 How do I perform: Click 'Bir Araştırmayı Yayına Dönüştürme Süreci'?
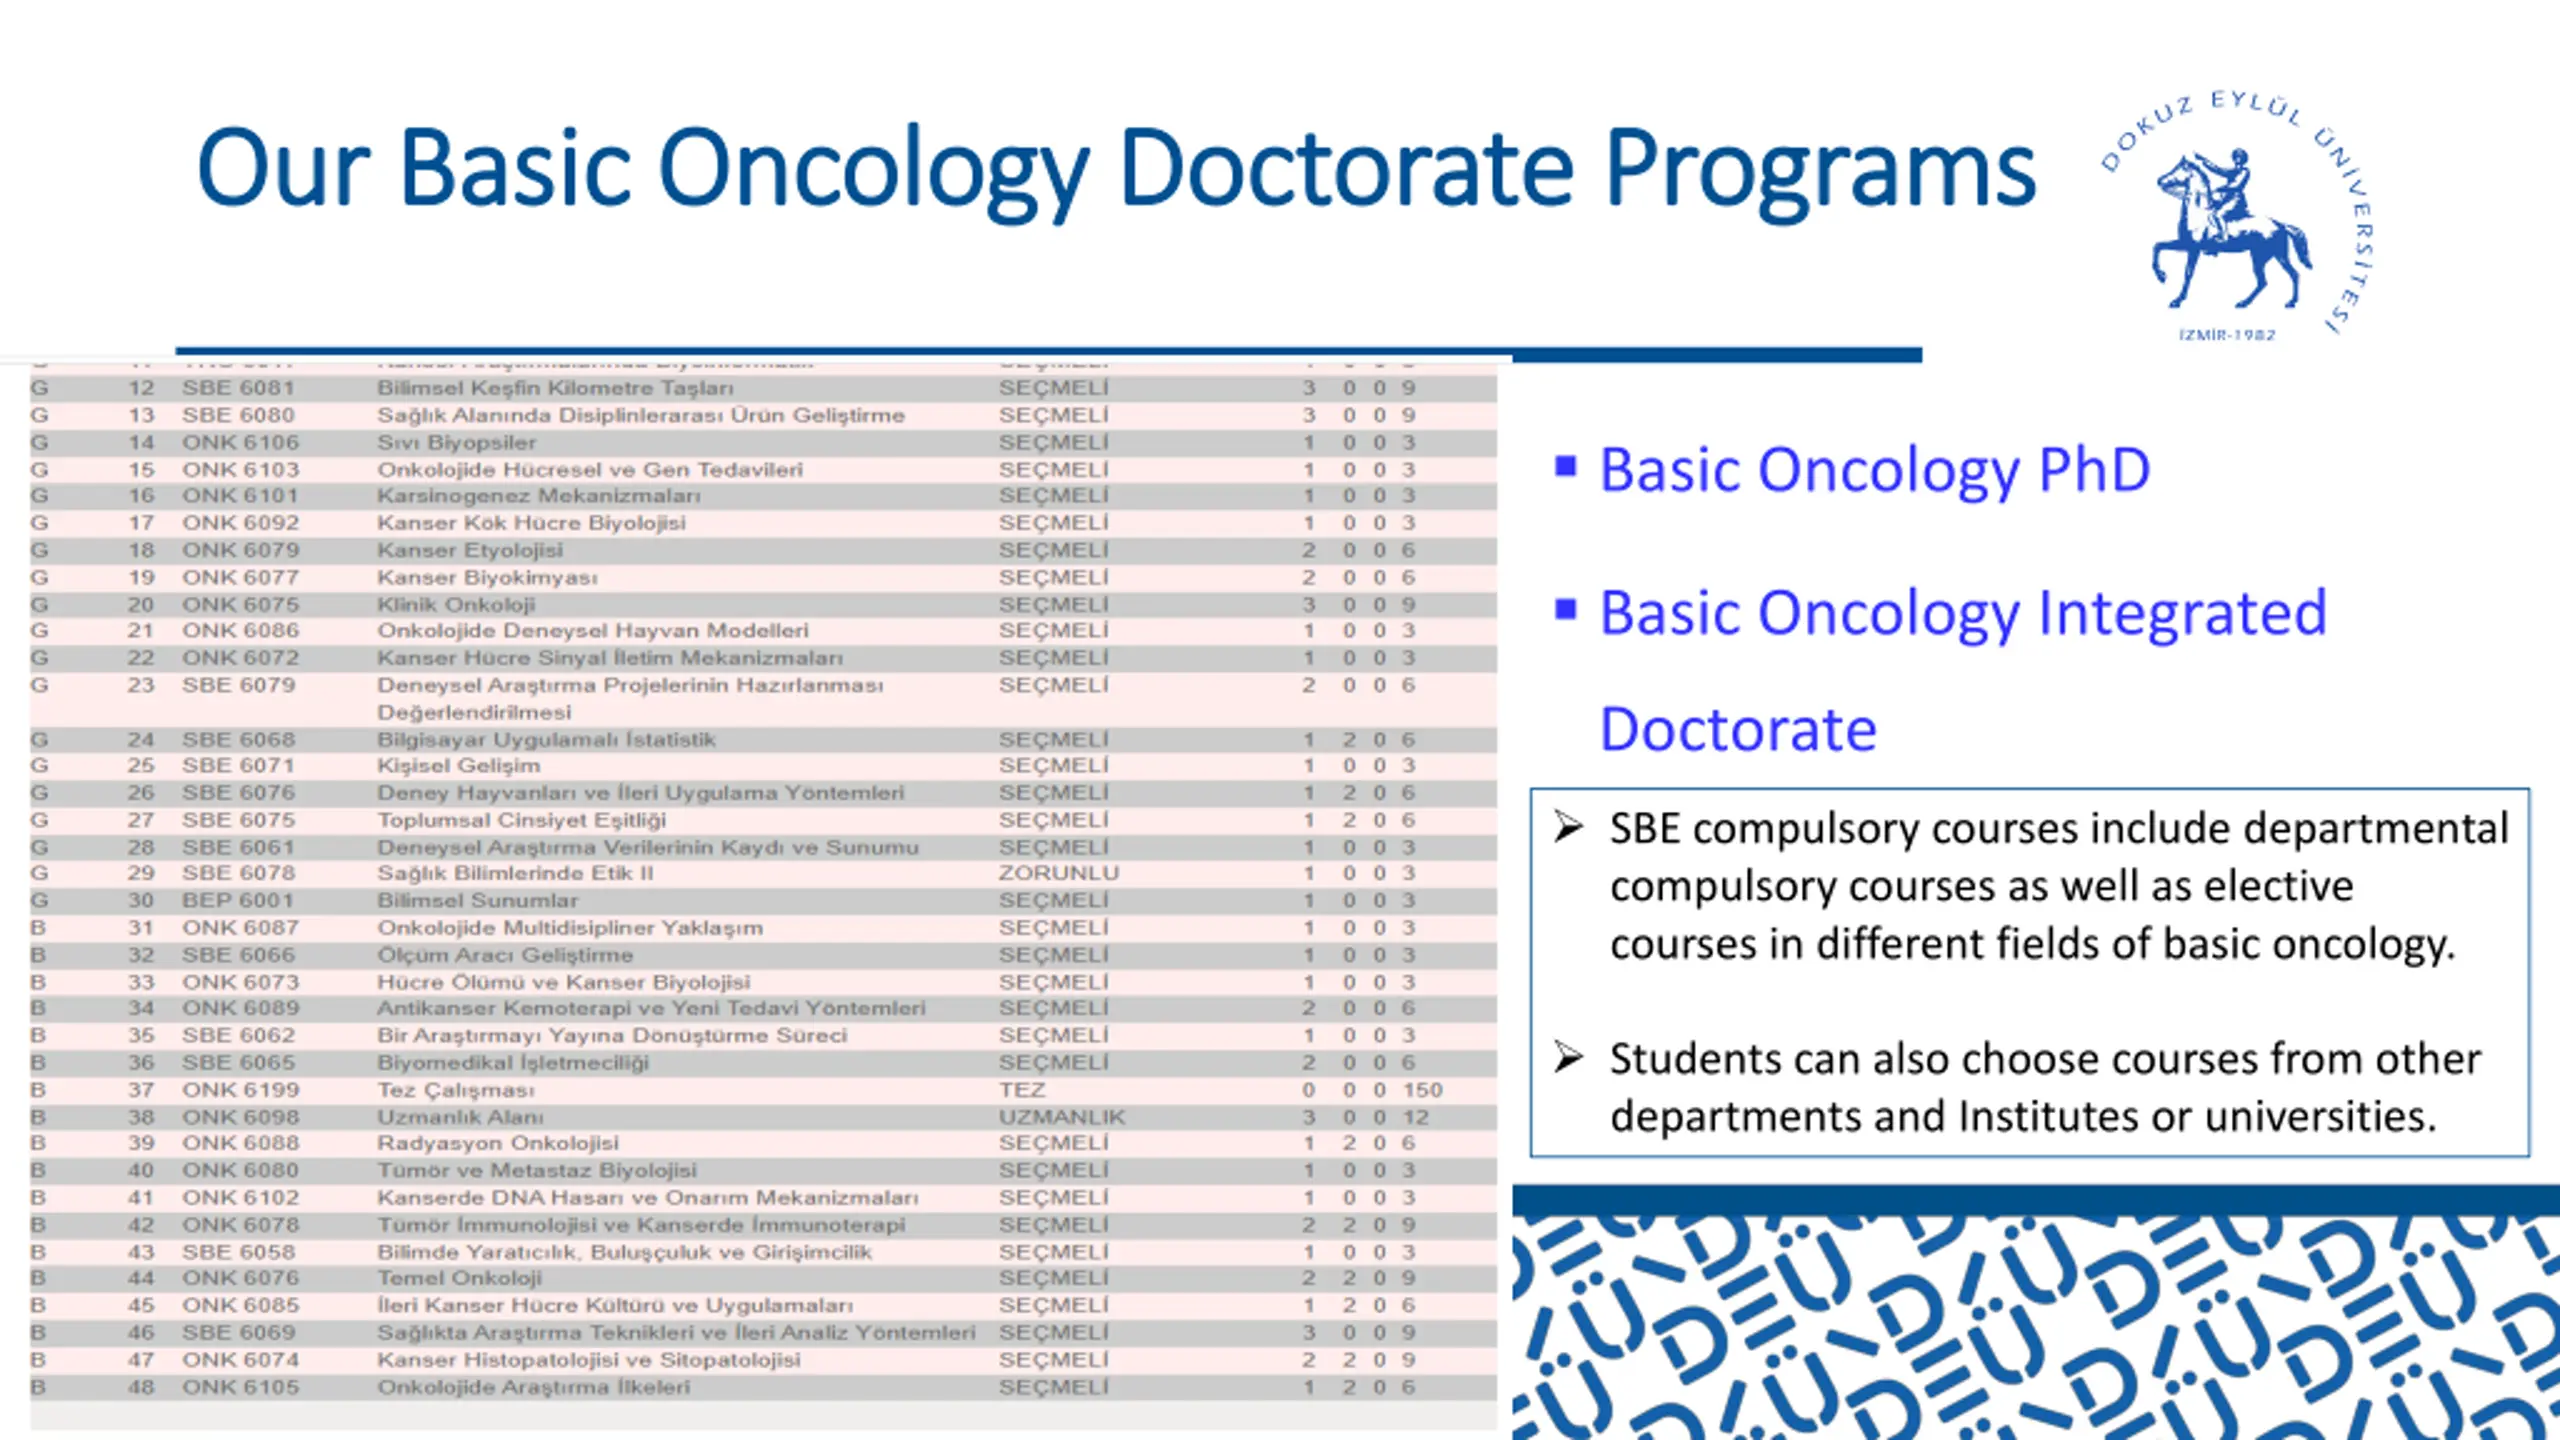[612, 1035]
